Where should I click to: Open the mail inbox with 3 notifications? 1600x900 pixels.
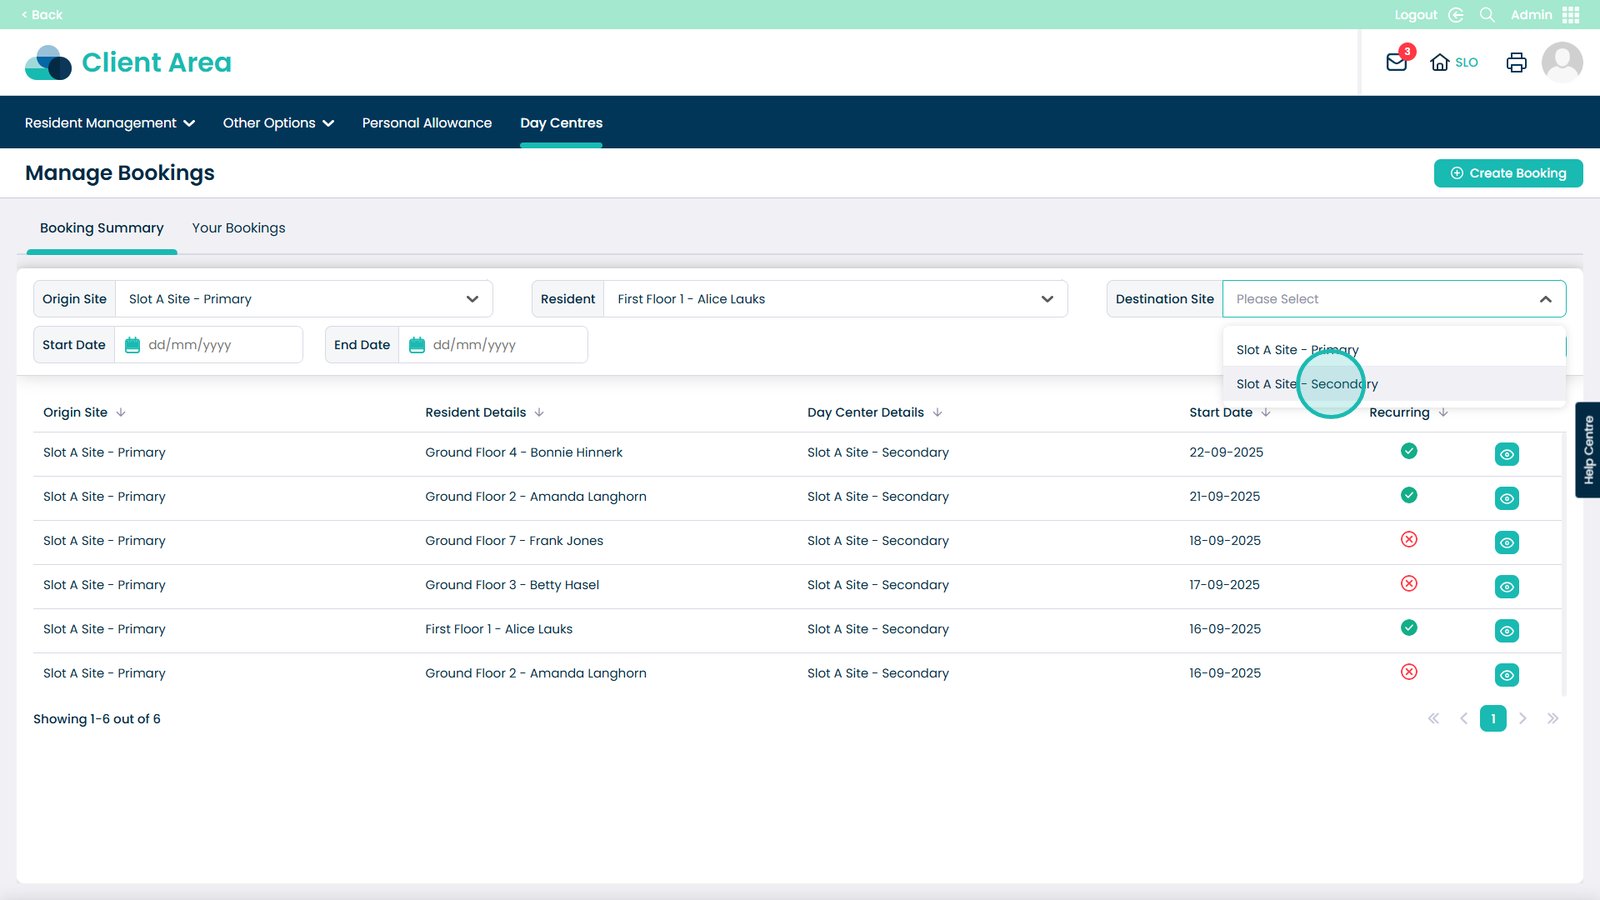click(1396, 62)
